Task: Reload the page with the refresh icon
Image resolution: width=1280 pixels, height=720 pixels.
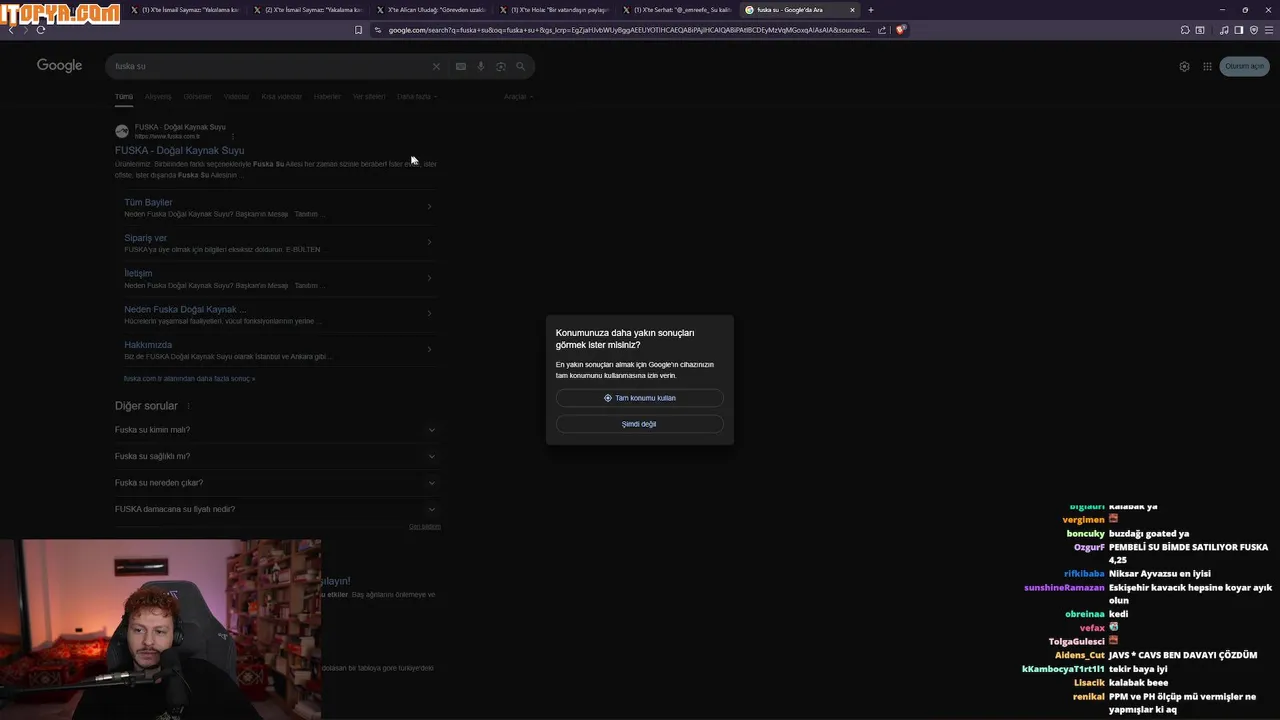Action: [41, 30]
